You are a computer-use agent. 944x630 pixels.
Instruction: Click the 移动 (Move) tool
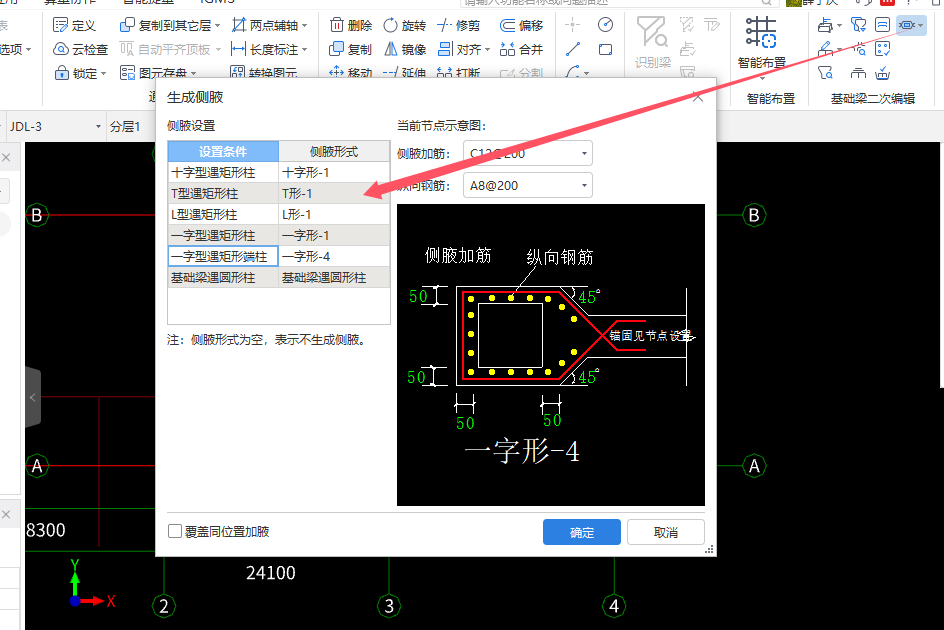coord(350,73)
